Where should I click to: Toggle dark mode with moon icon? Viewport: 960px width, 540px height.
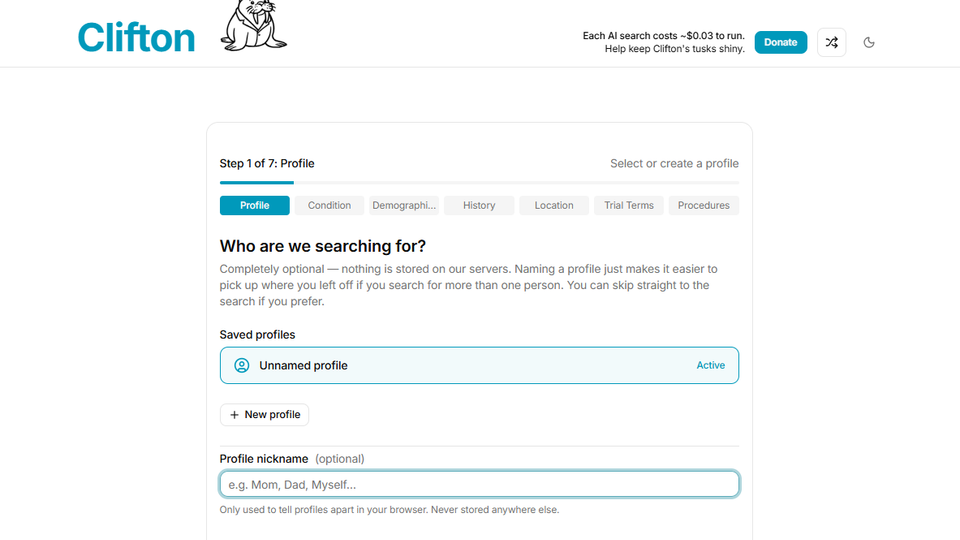tap(869, 42)
